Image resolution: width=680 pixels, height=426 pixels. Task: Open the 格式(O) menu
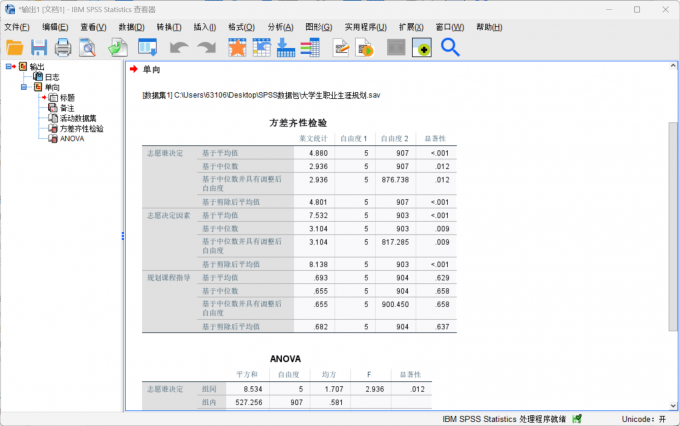pyautogui.click(x=242, y=27)
